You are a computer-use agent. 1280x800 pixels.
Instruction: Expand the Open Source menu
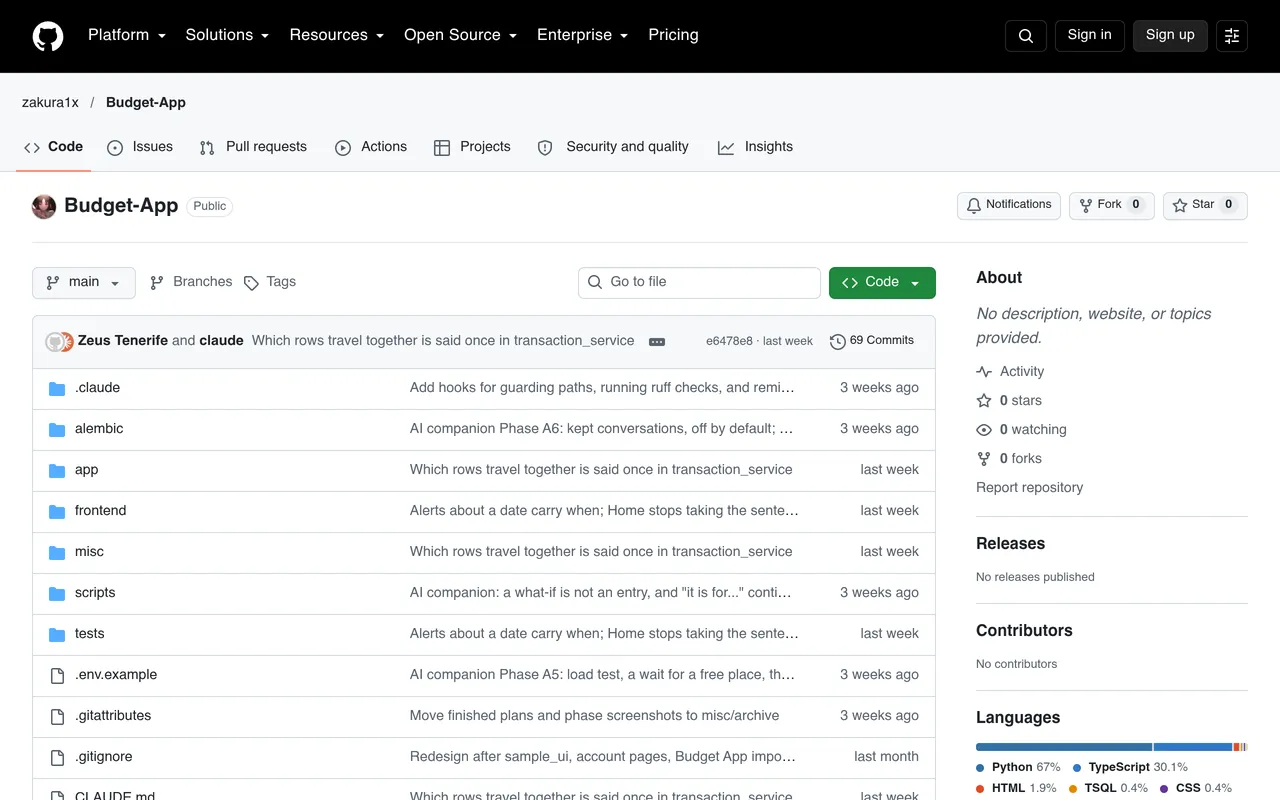tap(460, 35)
